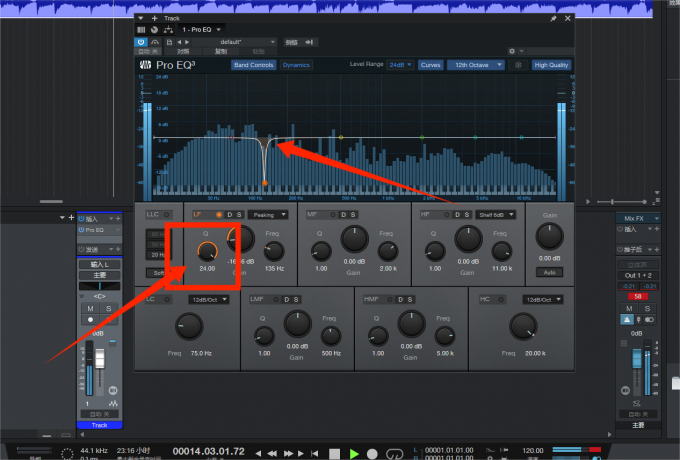Open the Mix FX dropdown
The image size is (680, 460).
(x=638, y=219)
